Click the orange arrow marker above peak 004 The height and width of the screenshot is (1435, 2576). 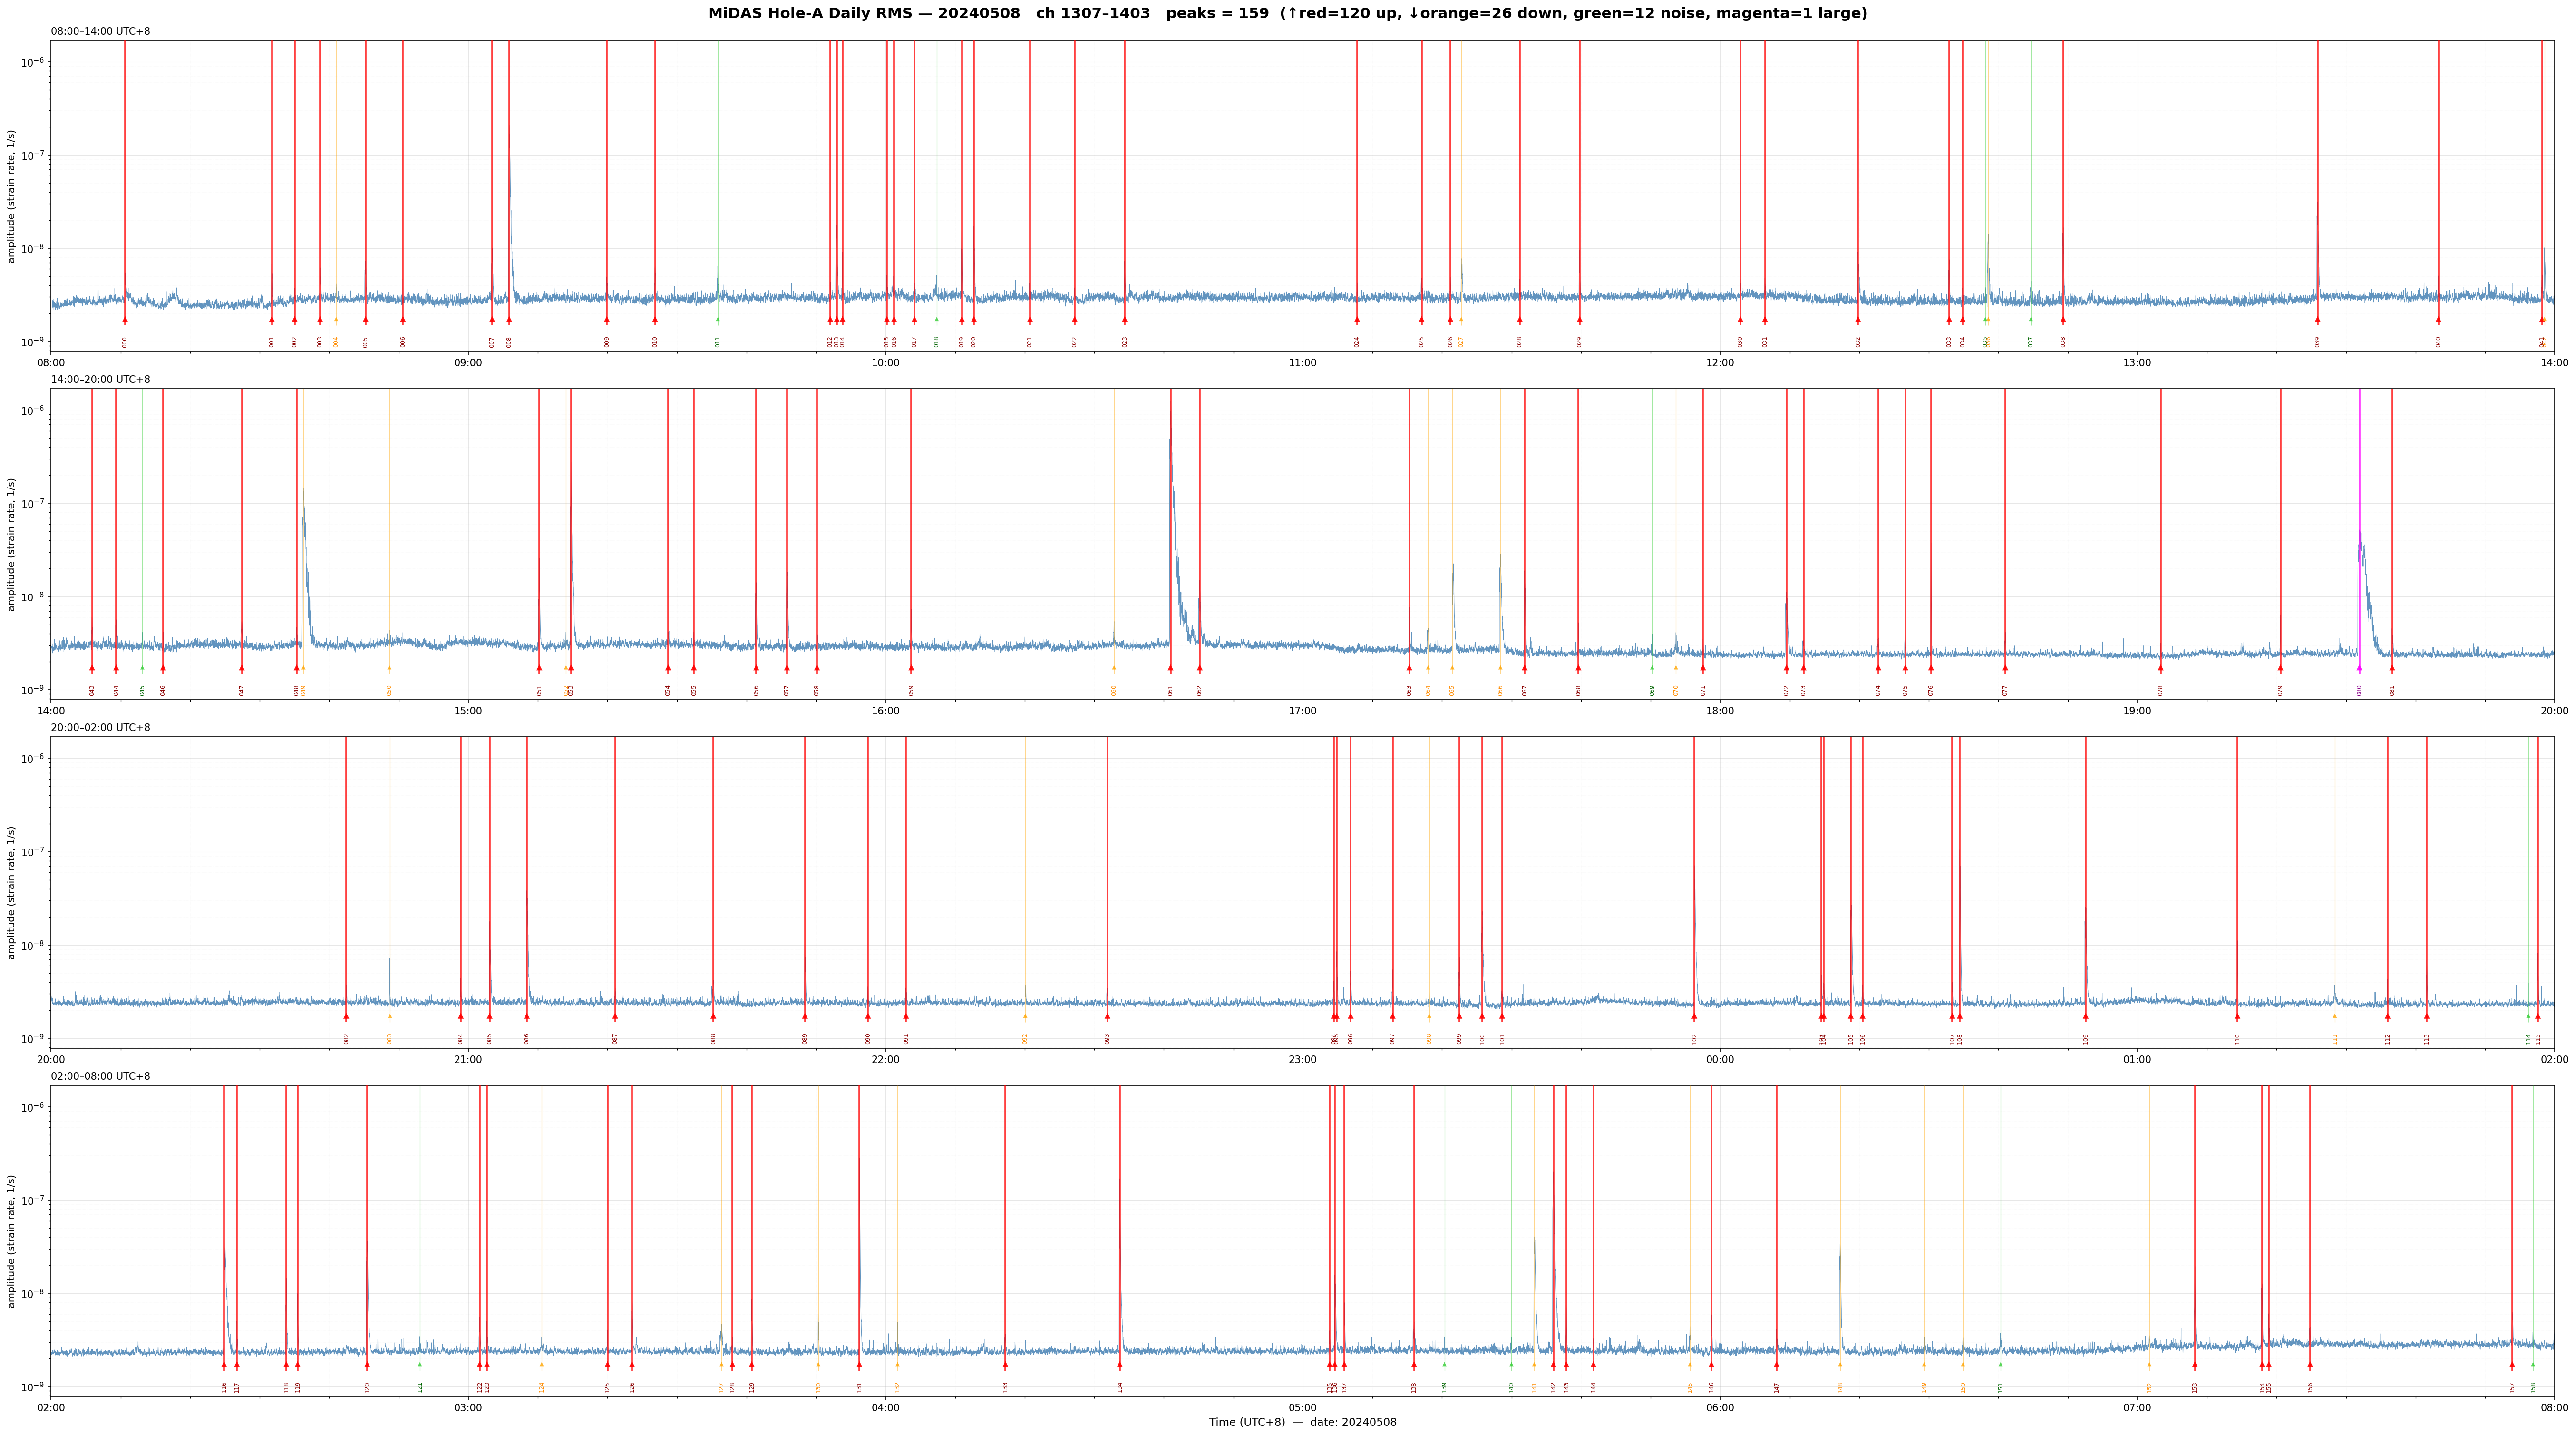click(336, 320)
